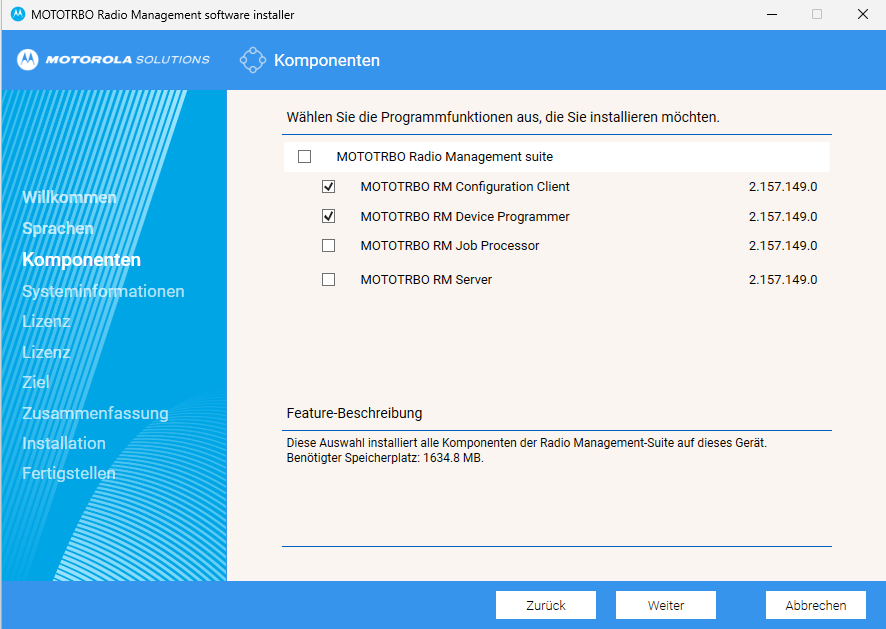The image size is (886, 629).
Task: Open Zusammenfassung step in sidebar
Action: click(95, 413)
